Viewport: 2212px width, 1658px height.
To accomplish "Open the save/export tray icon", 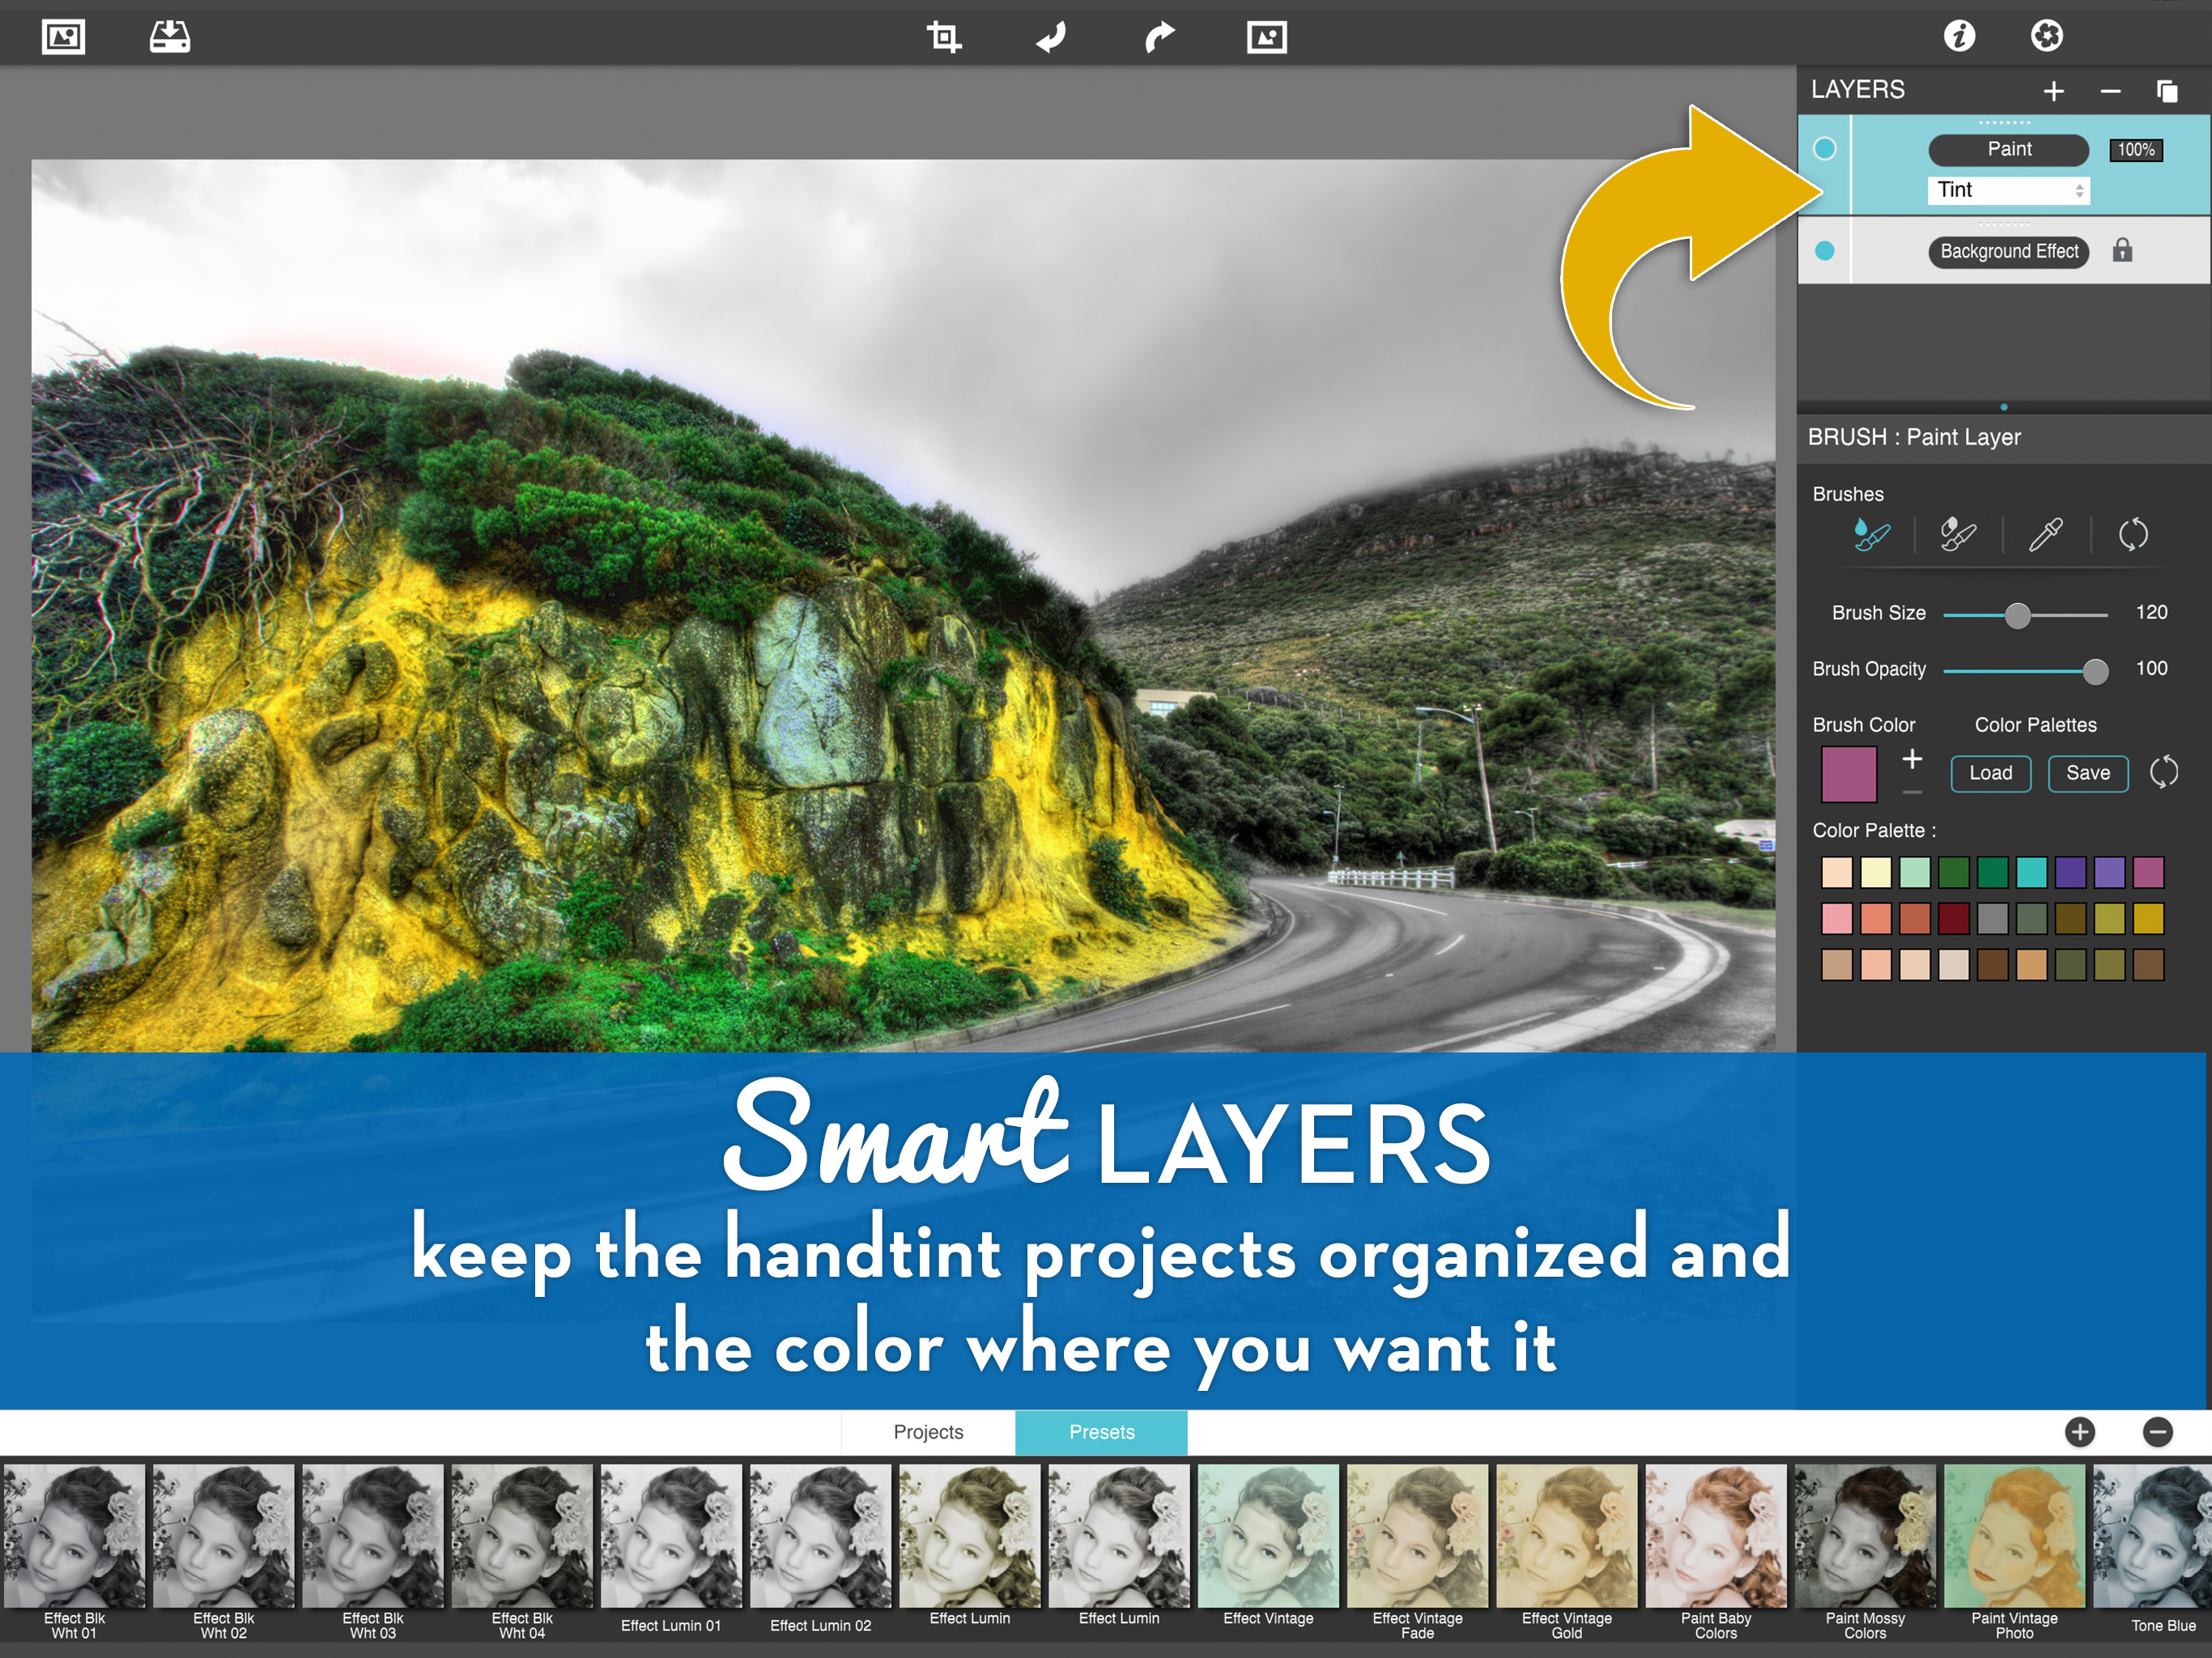I will point(170,37).
